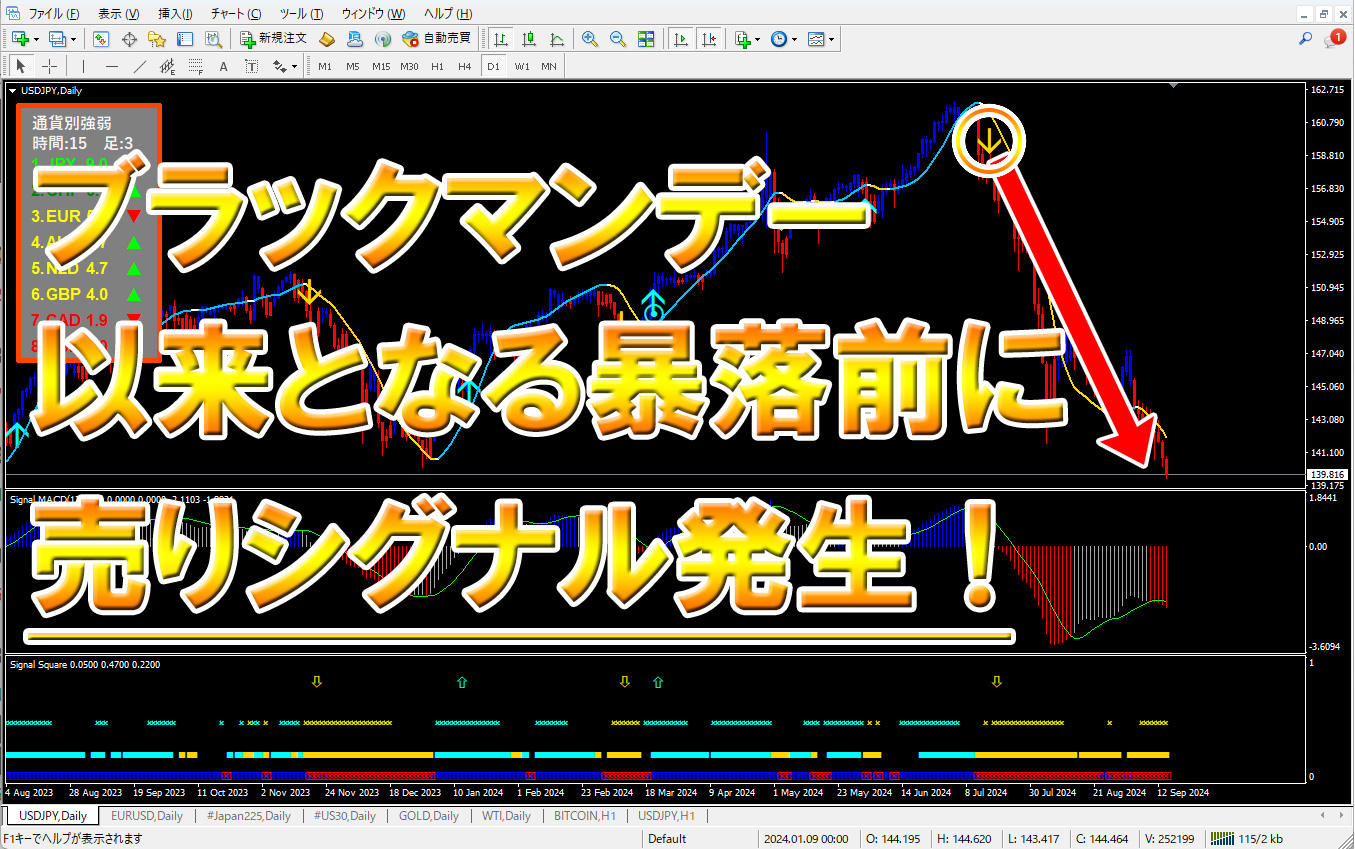Expand the Templates dropdown arrow
The width and height of the screenshot is (1355, 849).
(x=832, y=39)
